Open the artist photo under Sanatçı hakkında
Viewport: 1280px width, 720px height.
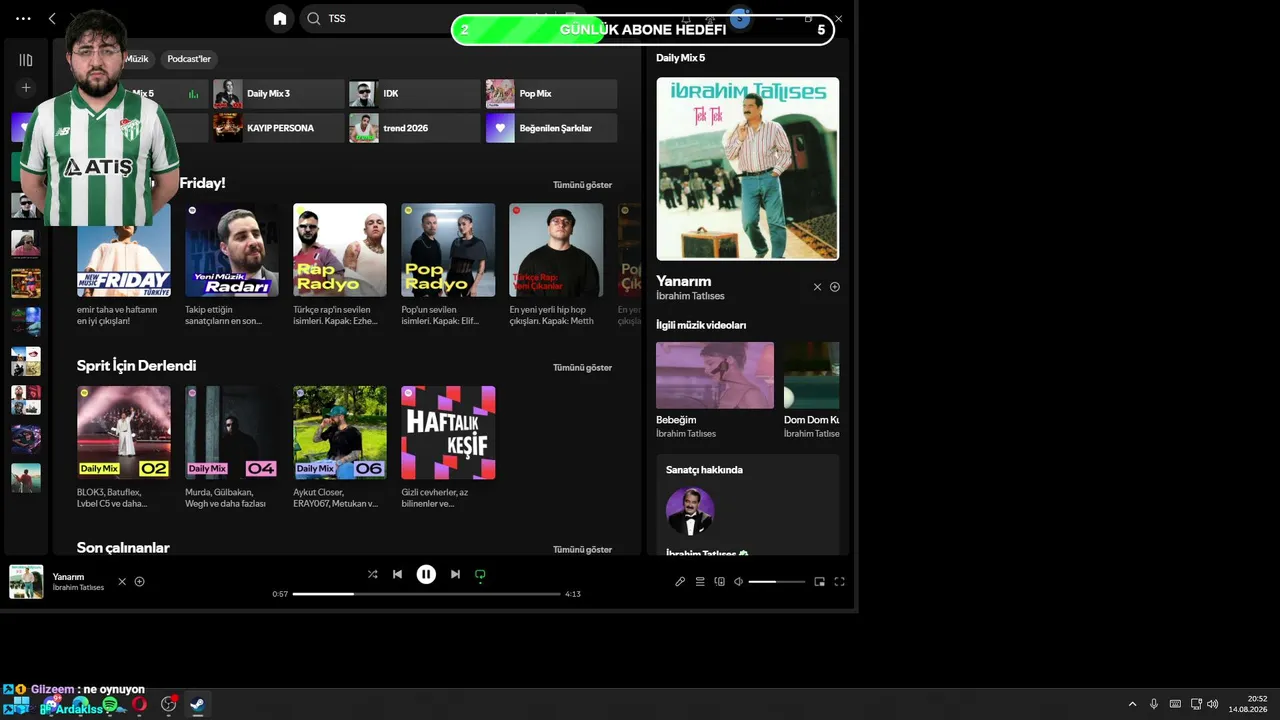690,512
